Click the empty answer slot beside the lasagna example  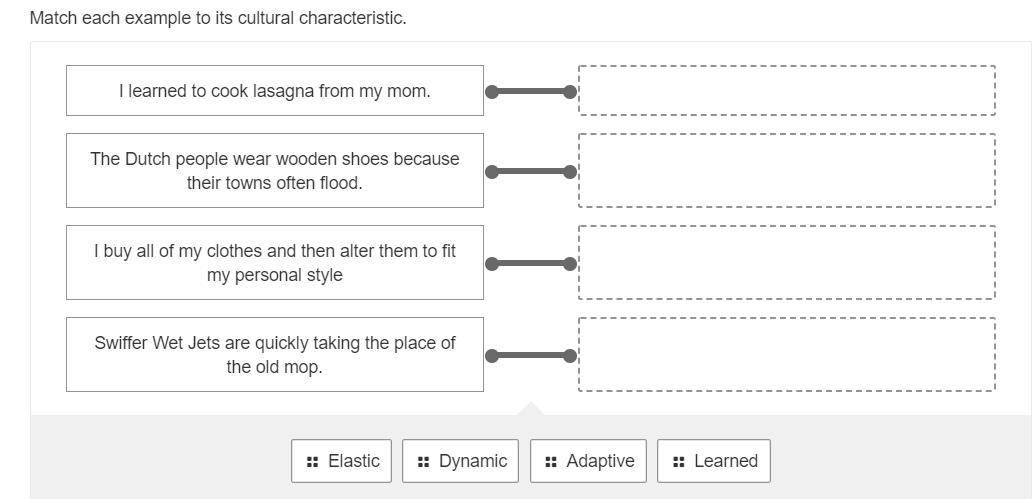point(786,91)
